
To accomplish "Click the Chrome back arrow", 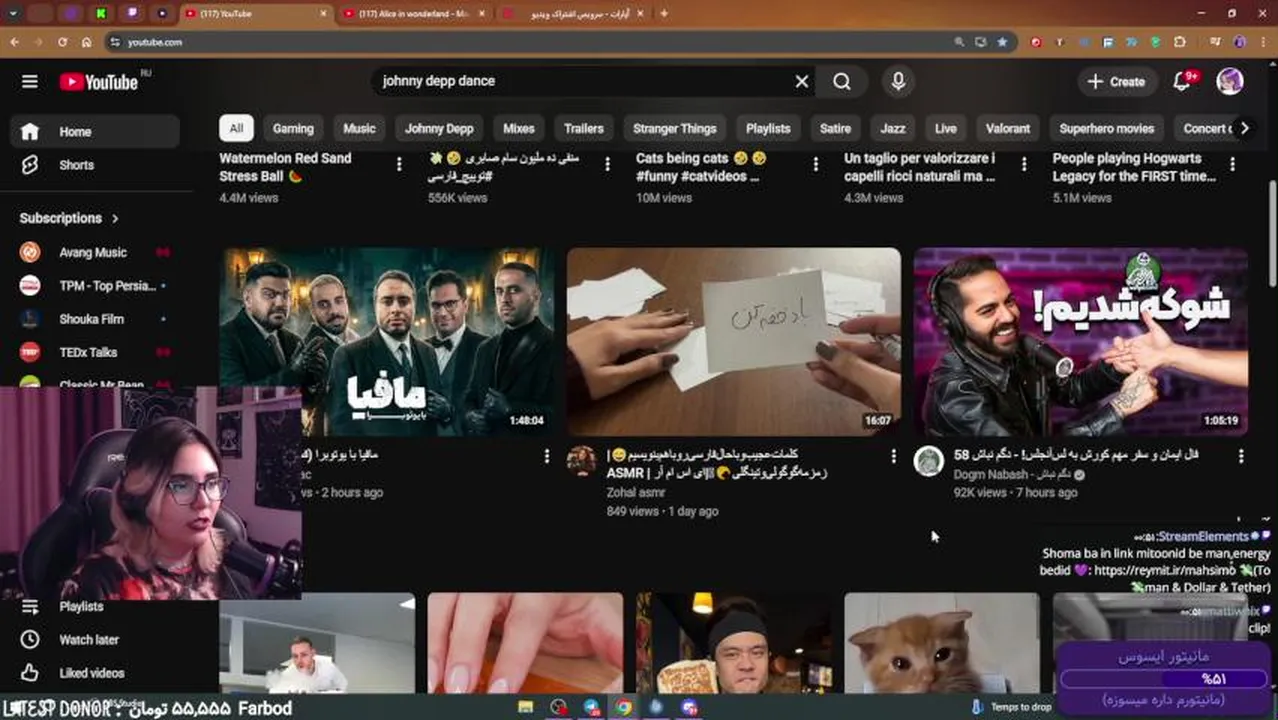I will 14,42.
